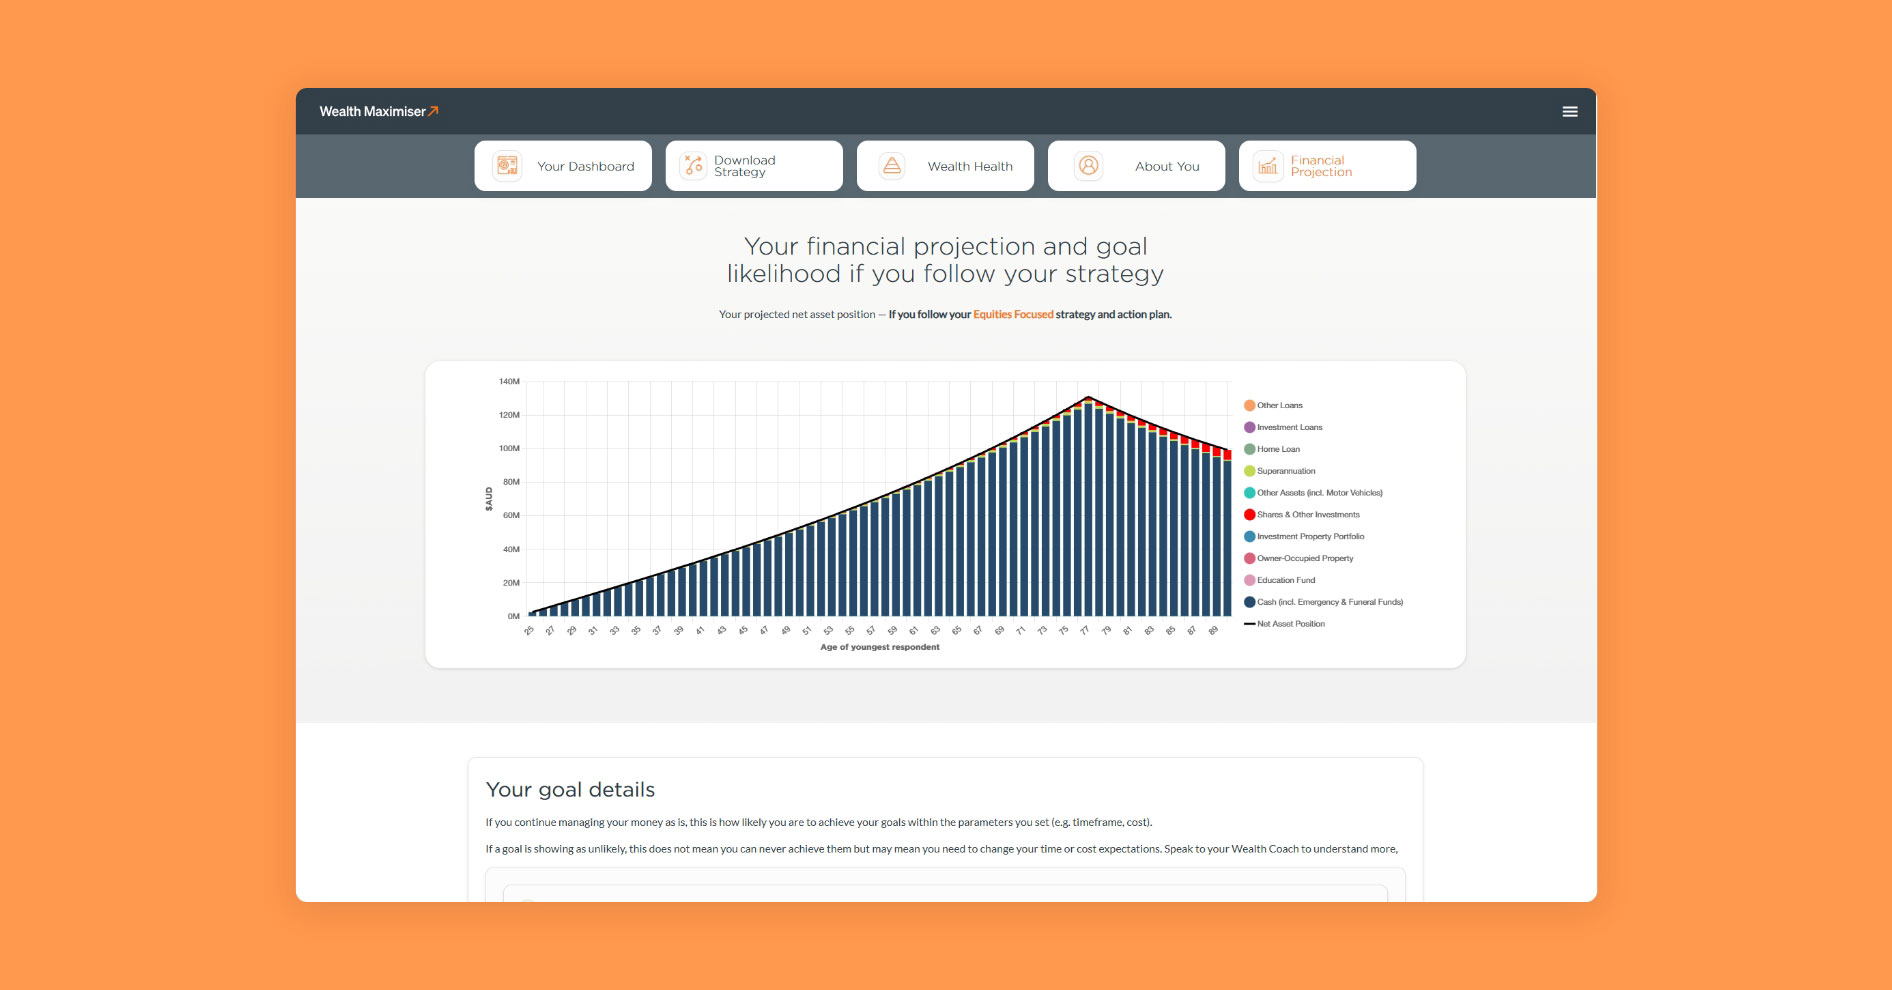This screenshot has height=990, width=1892.
Task: Click the hamburger menu icon
Action: tap(1569, 111)
